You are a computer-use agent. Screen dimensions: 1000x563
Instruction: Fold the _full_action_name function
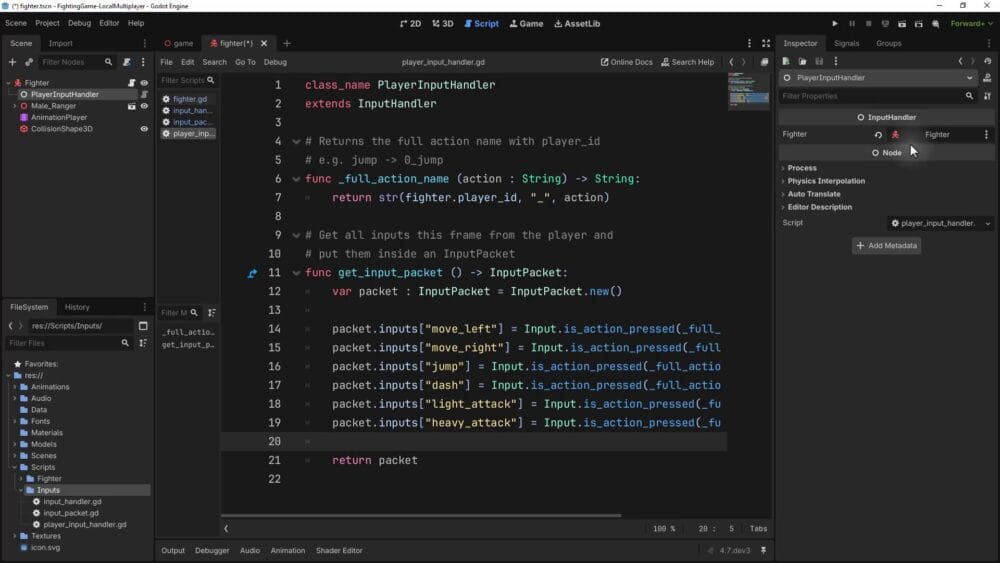click(296, 179)
